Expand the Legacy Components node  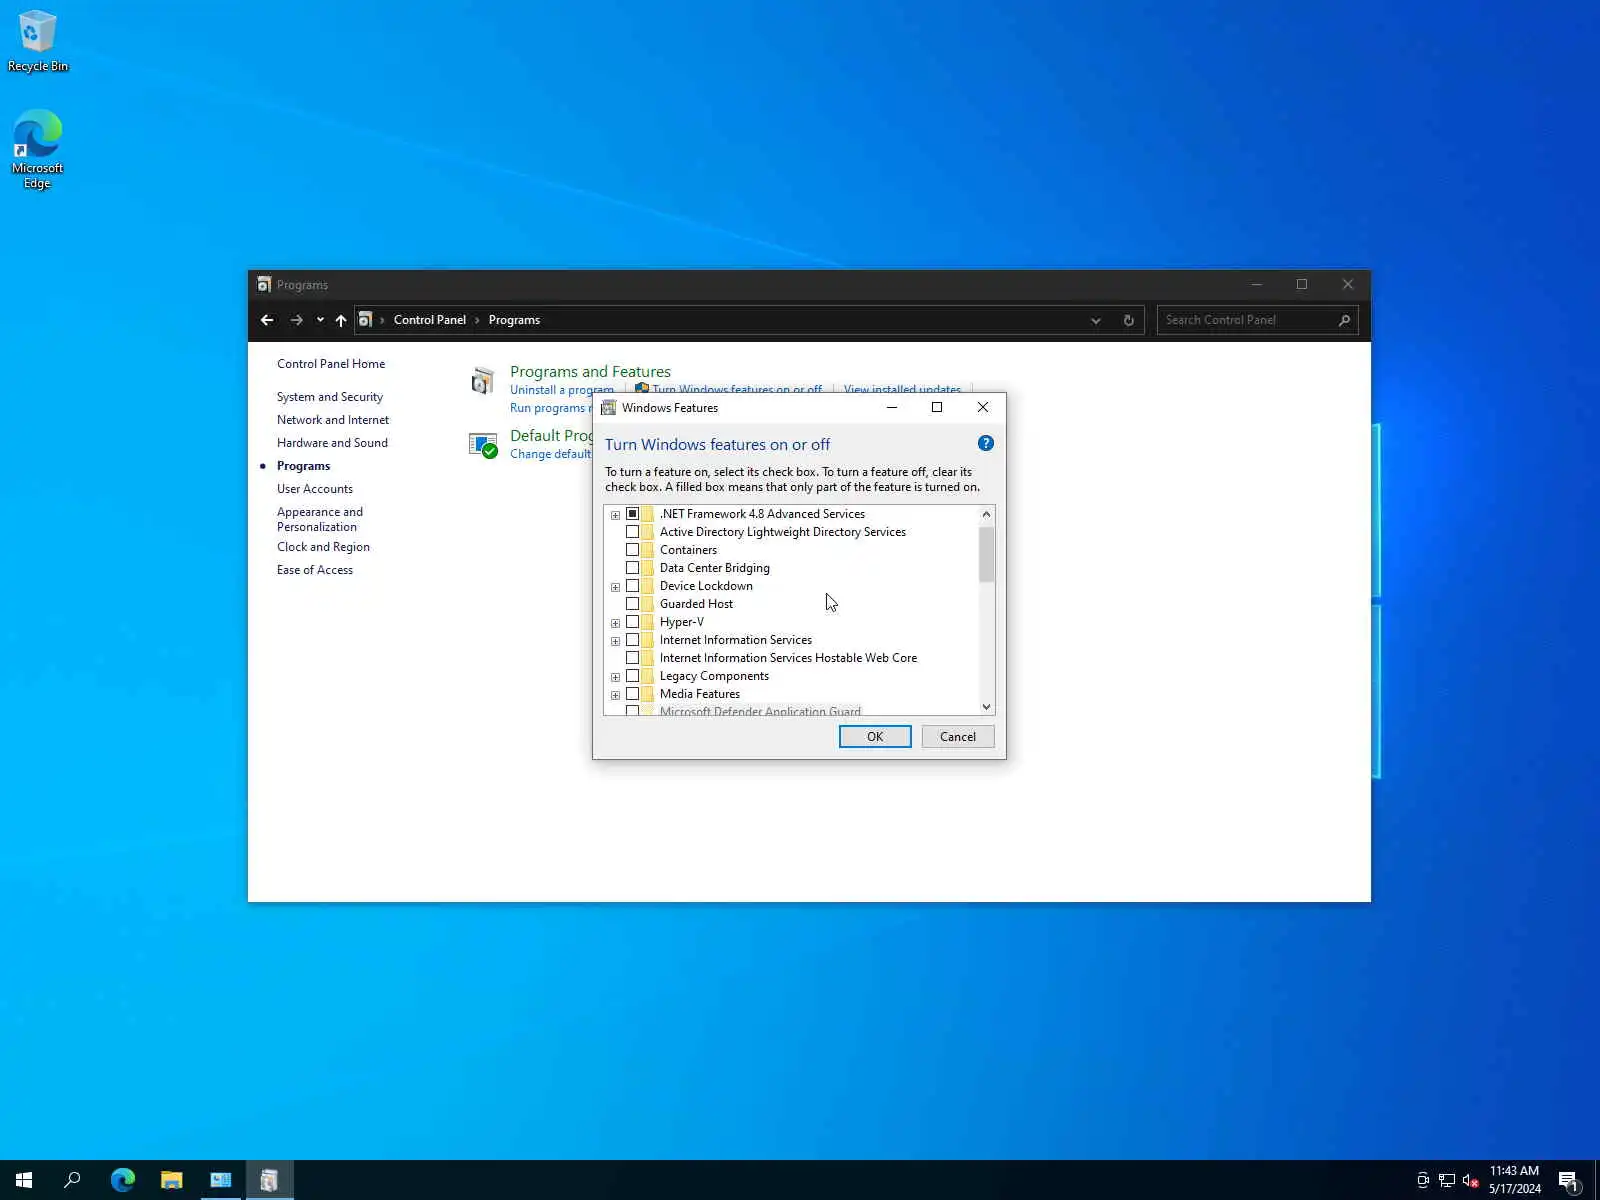(x=615, y=677)
